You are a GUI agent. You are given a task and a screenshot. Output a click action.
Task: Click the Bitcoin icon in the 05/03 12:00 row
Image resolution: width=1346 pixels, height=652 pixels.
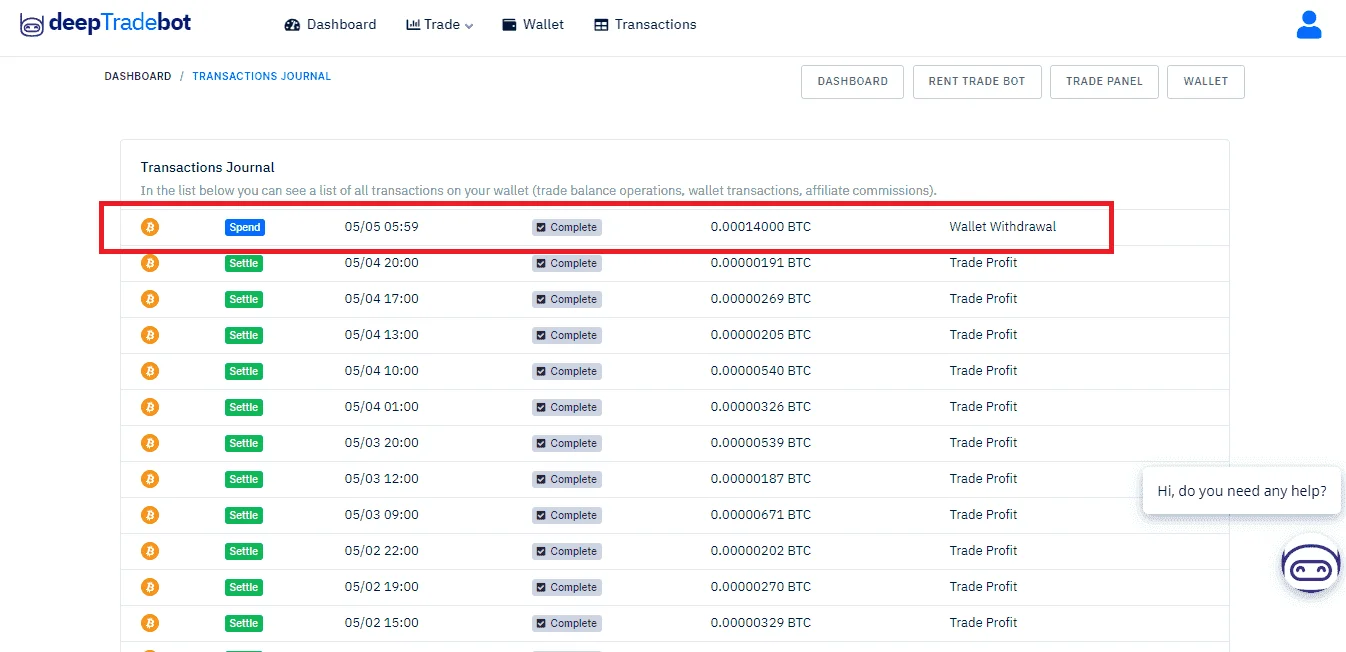(150, 479)
